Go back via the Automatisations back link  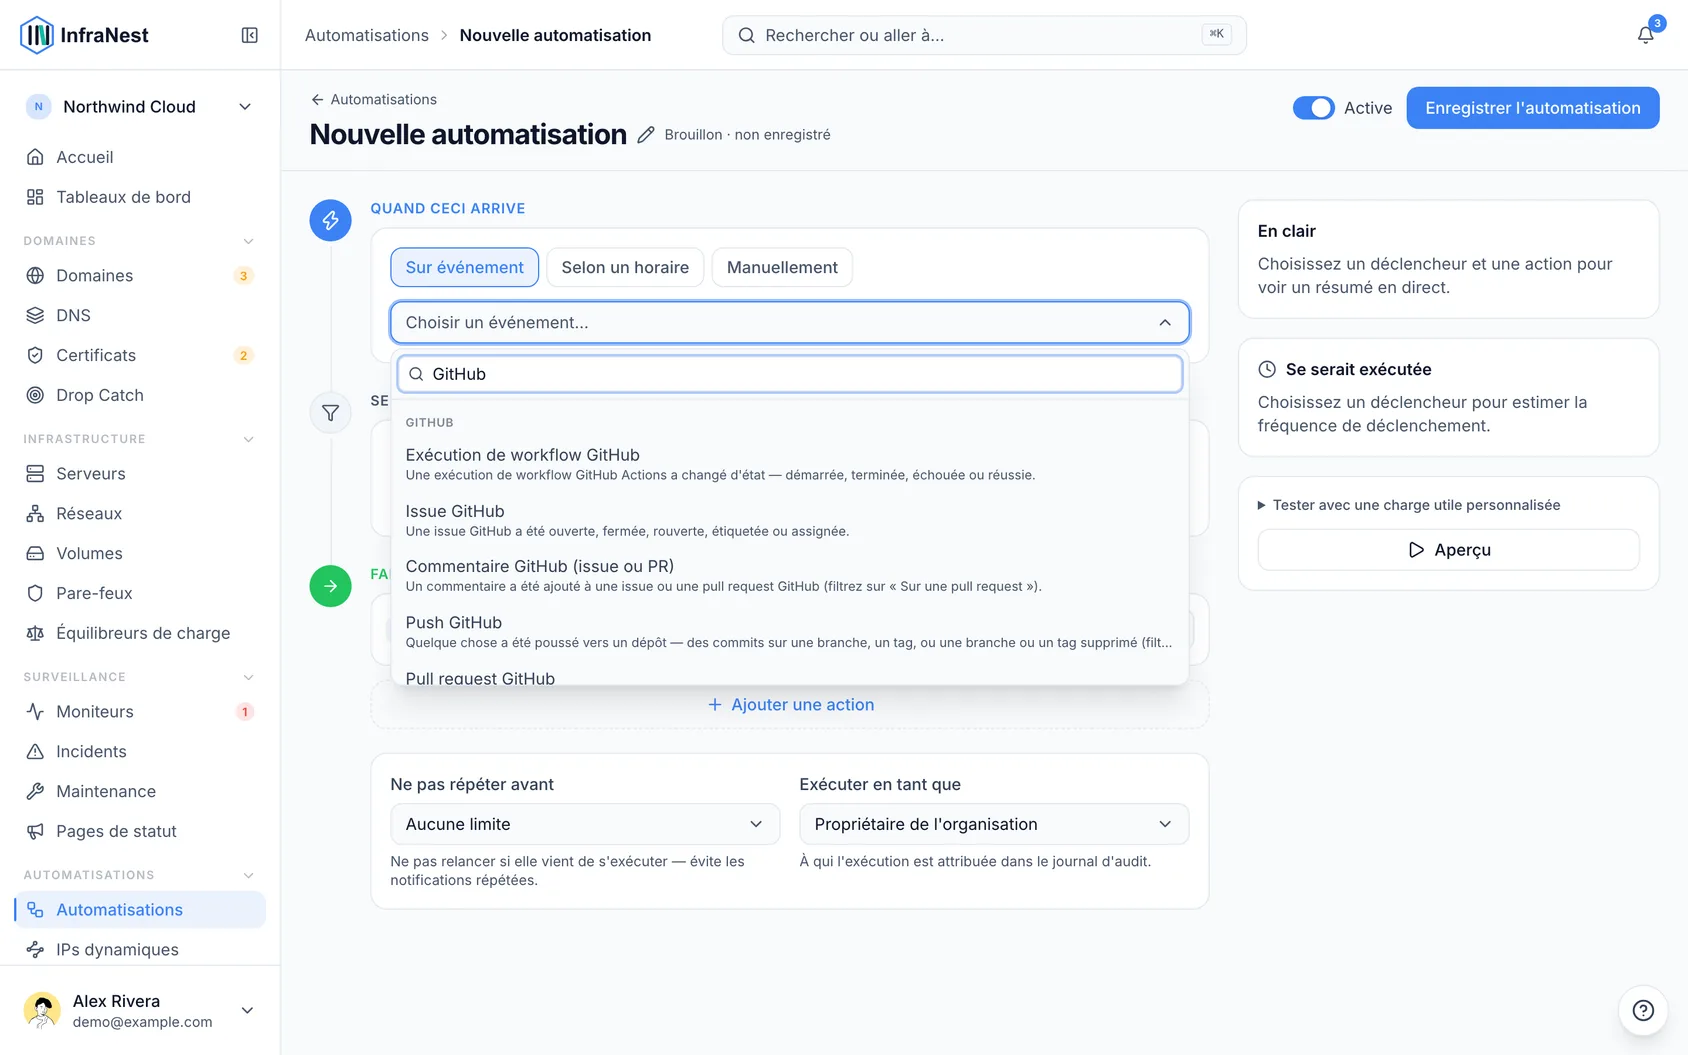coord(374,99)
